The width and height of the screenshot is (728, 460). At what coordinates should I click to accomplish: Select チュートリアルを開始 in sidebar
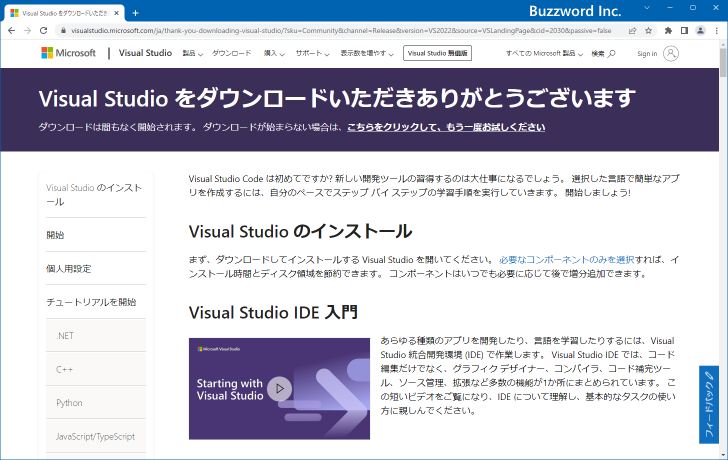[x=96, y=302]
